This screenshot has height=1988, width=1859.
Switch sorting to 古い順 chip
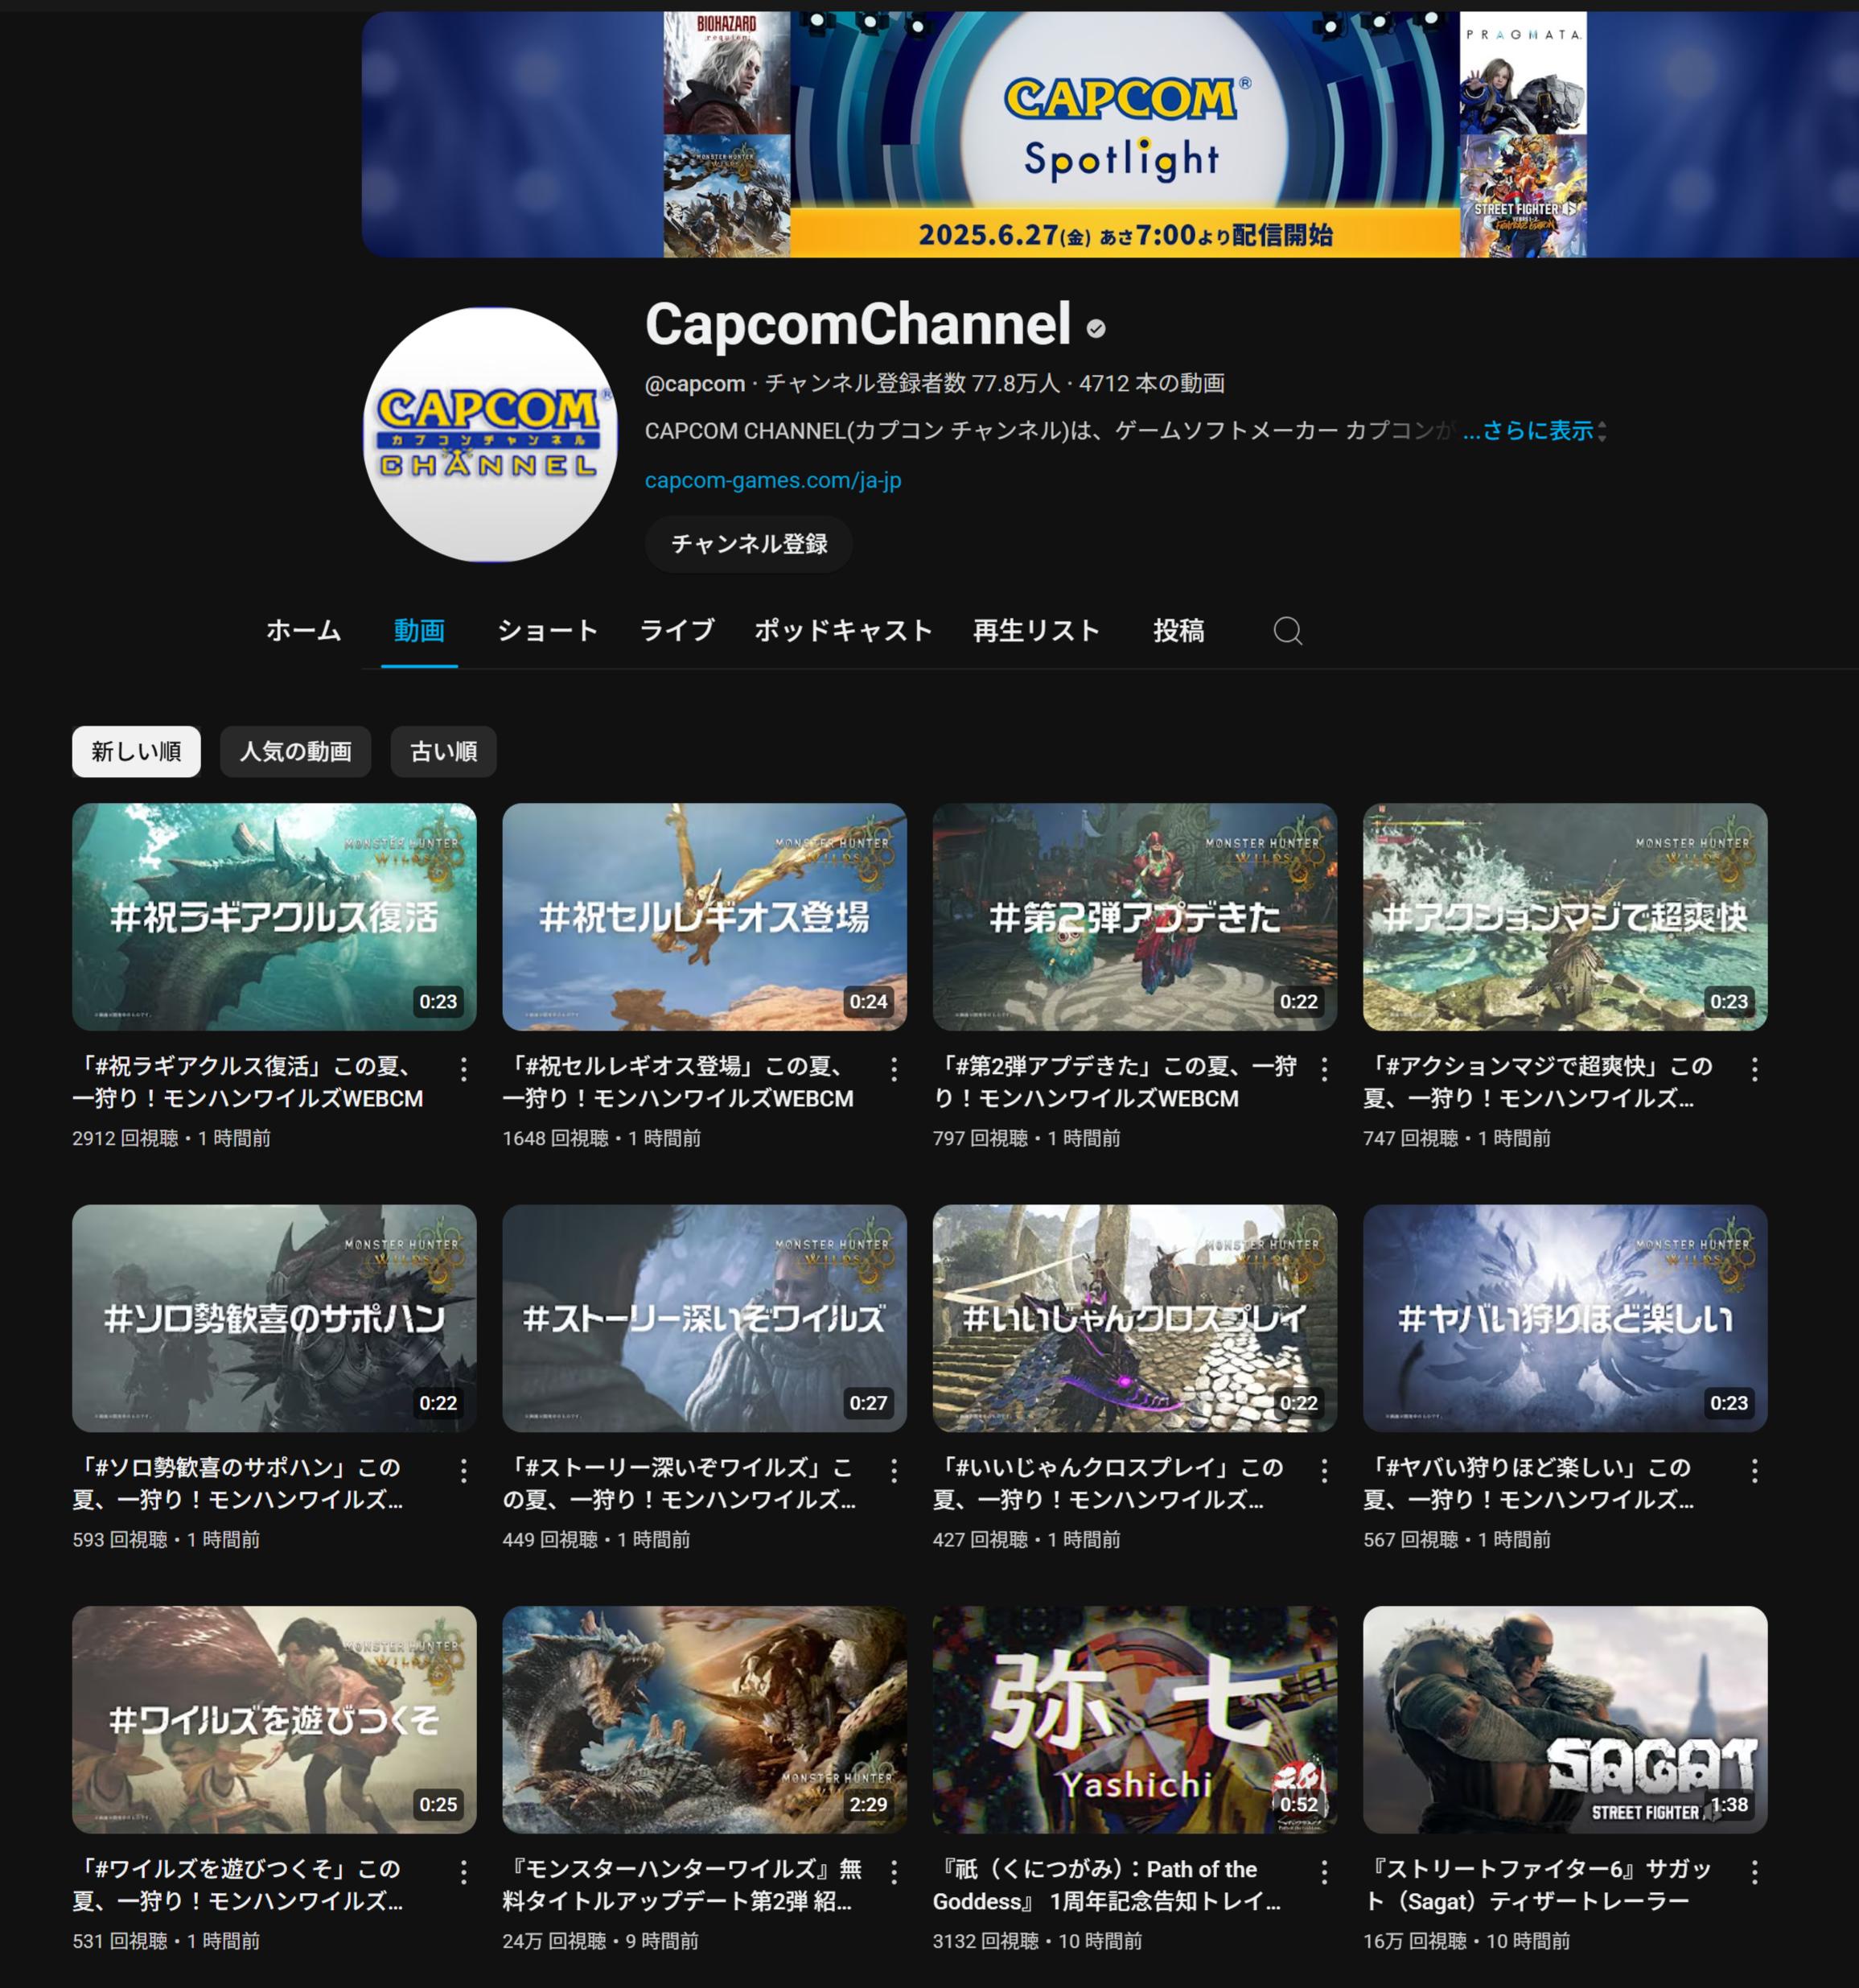[443, 751]
